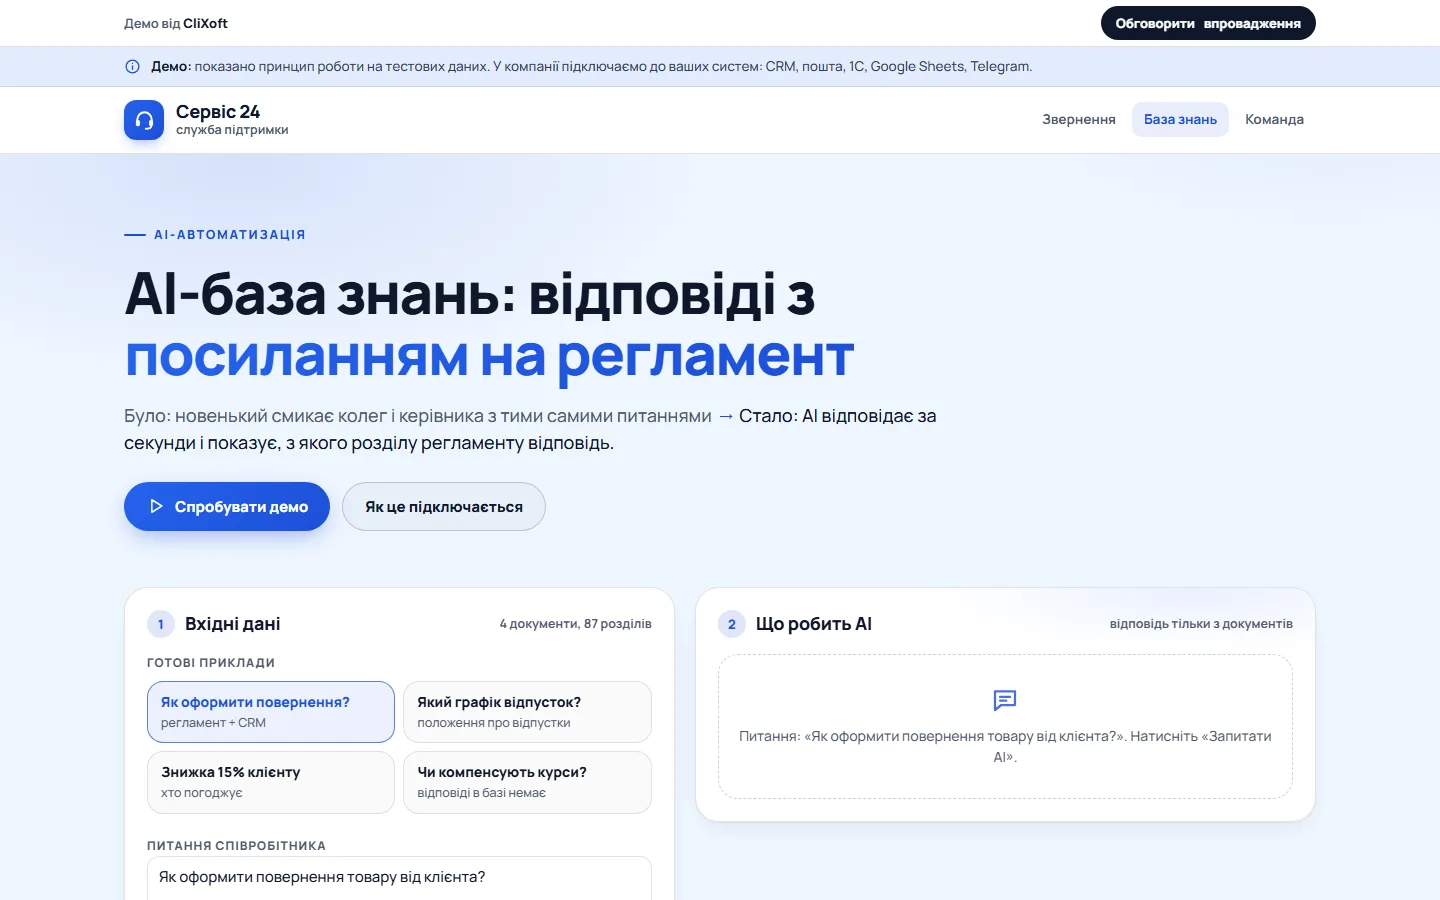Click the chat bubble icon in AI panel
This screenshot has width=1440, height=900.
click(1005, 700)
